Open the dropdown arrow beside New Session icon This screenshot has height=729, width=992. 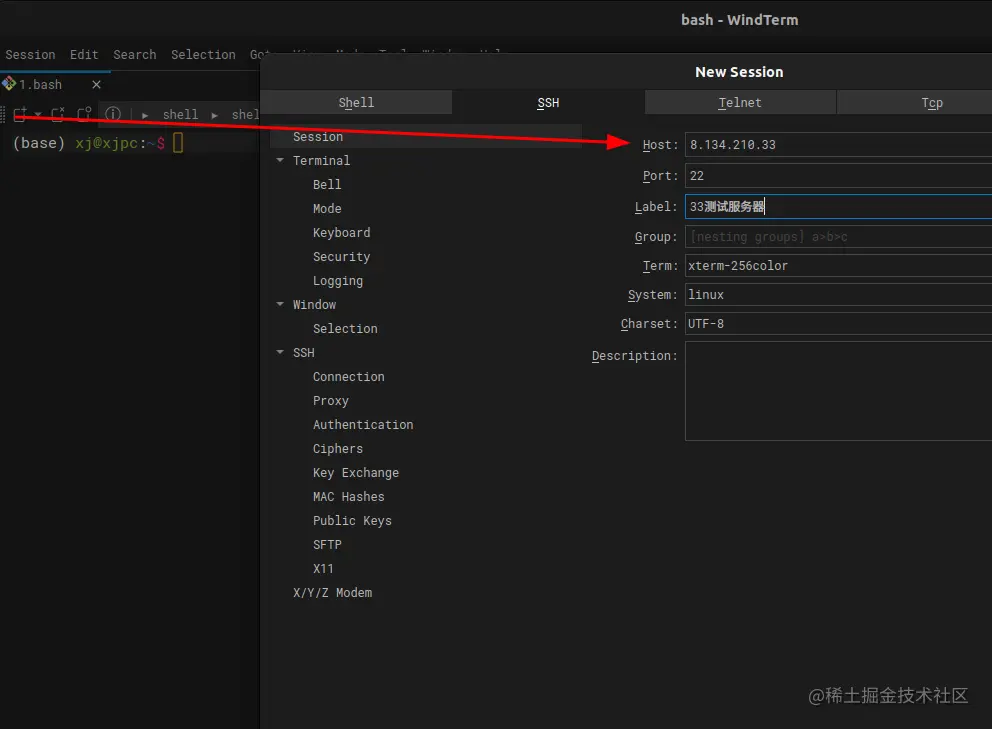[38, 115]
